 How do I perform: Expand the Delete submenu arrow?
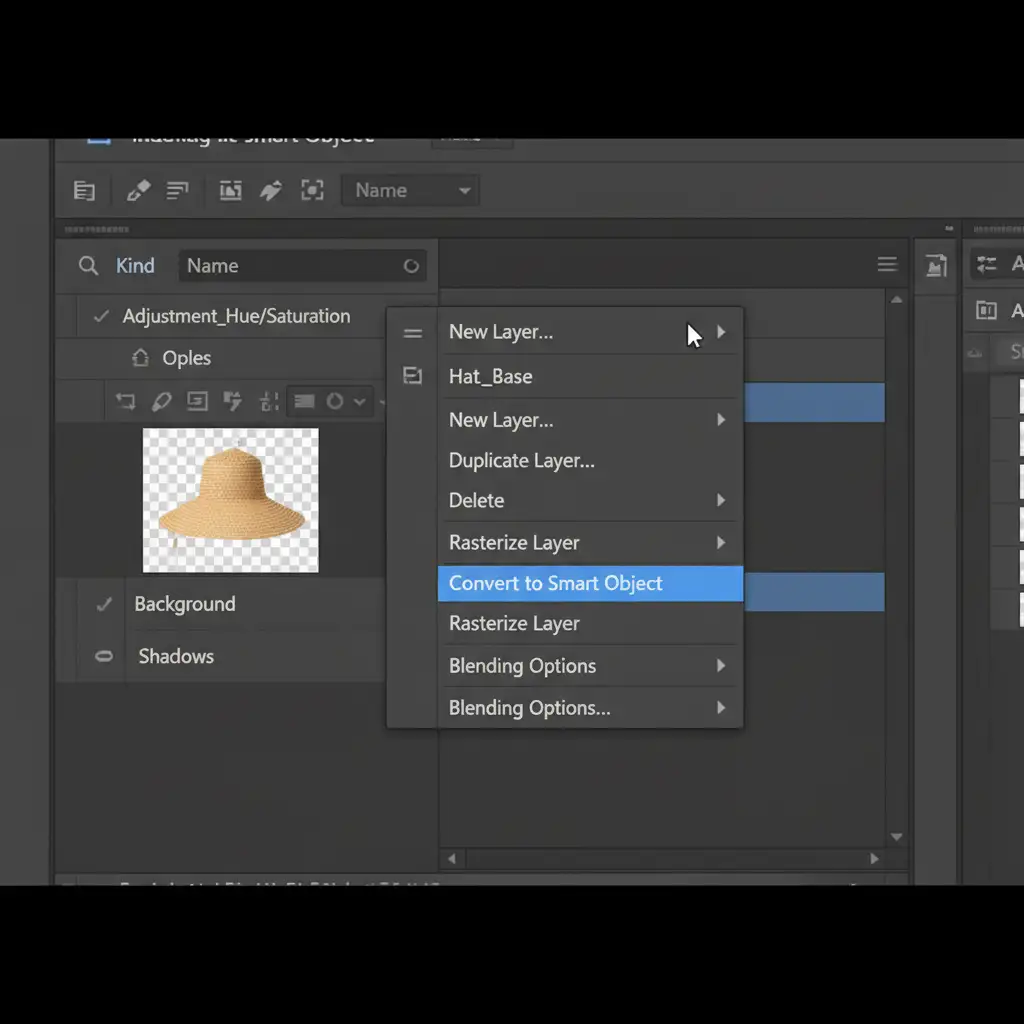pos(720,500)
